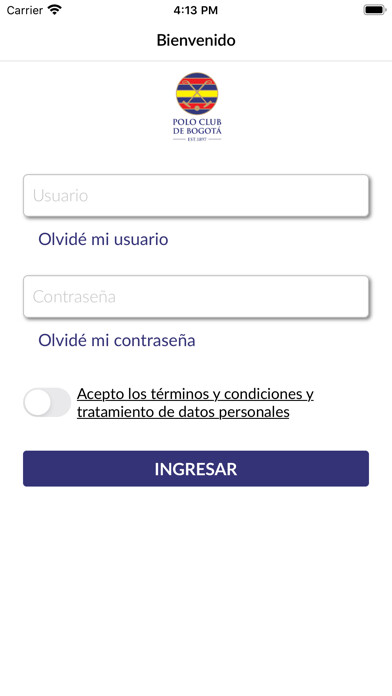Tap the 4:13 PM clock
The height and width of the screenshot is (696, 392).
pyautogui.click(x=196, y=10)
